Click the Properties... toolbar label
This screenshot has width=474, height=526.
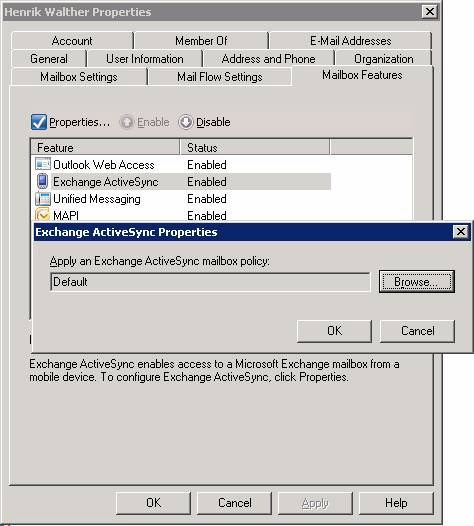tap(80, 122)
